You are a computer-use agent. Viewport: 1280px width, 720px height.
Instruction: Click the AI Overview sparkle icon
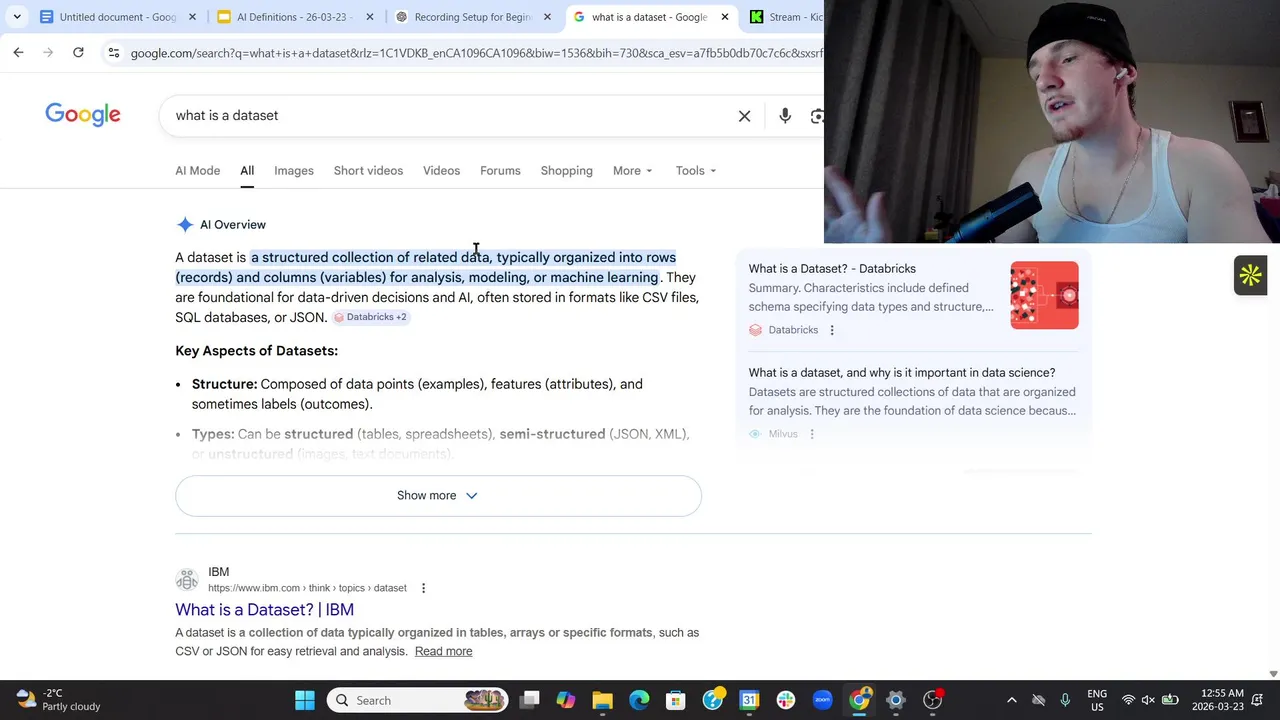pyautogui.click(x=184, y=225)
